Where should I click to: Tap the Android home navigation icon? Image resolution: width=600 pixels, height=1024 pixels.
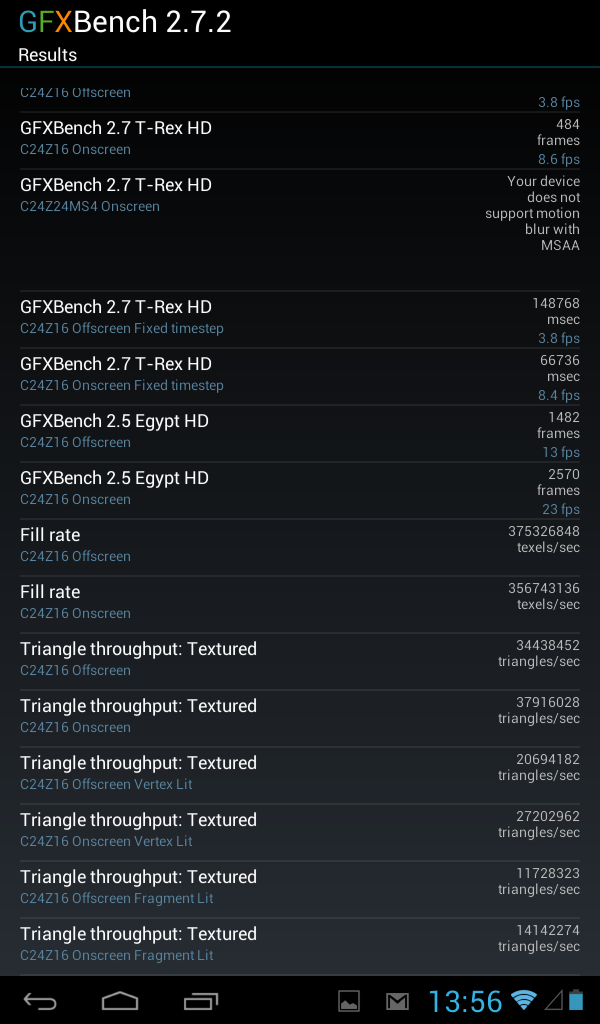(120, 1000)
